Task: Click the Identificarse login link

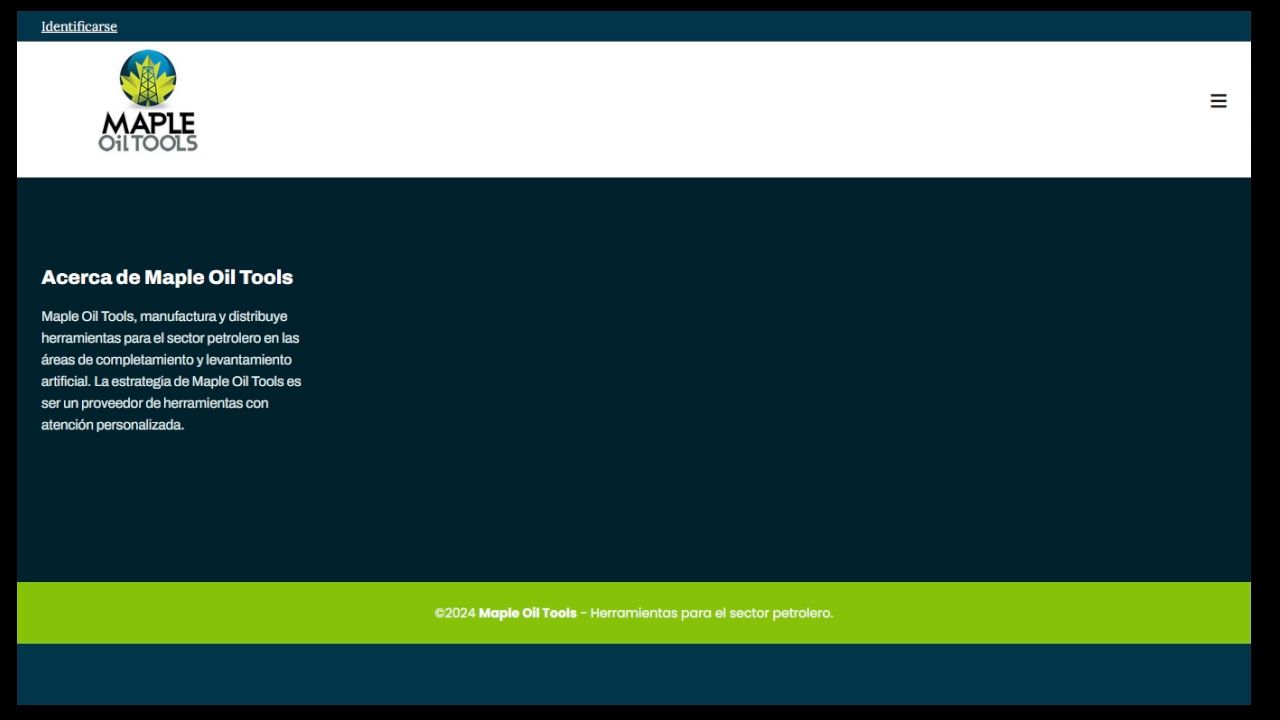Action: [x=79, y=26]
